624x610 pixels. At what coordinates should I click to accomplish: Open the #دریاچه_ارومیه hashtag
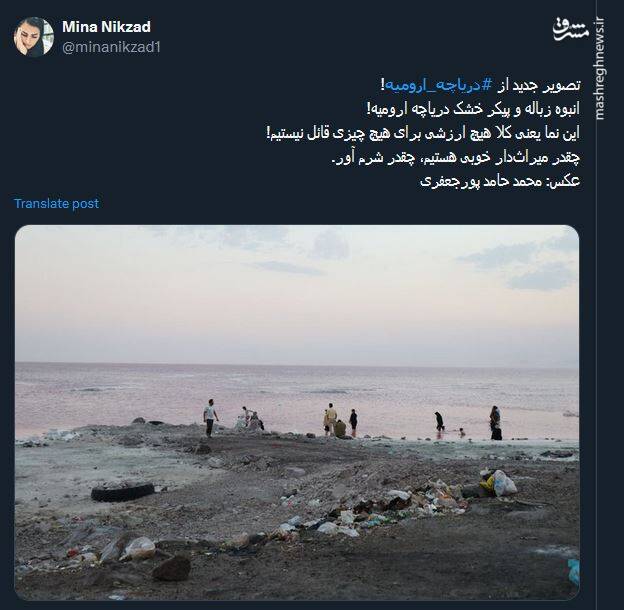pyautogui.click(x=436, y=86)
